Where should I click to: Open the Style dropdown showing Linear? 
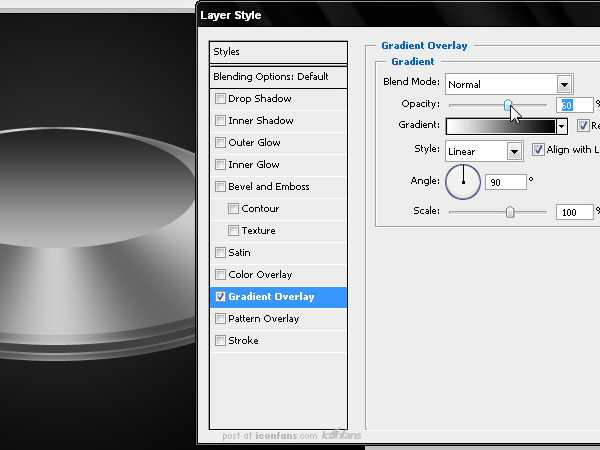(484, 151)
